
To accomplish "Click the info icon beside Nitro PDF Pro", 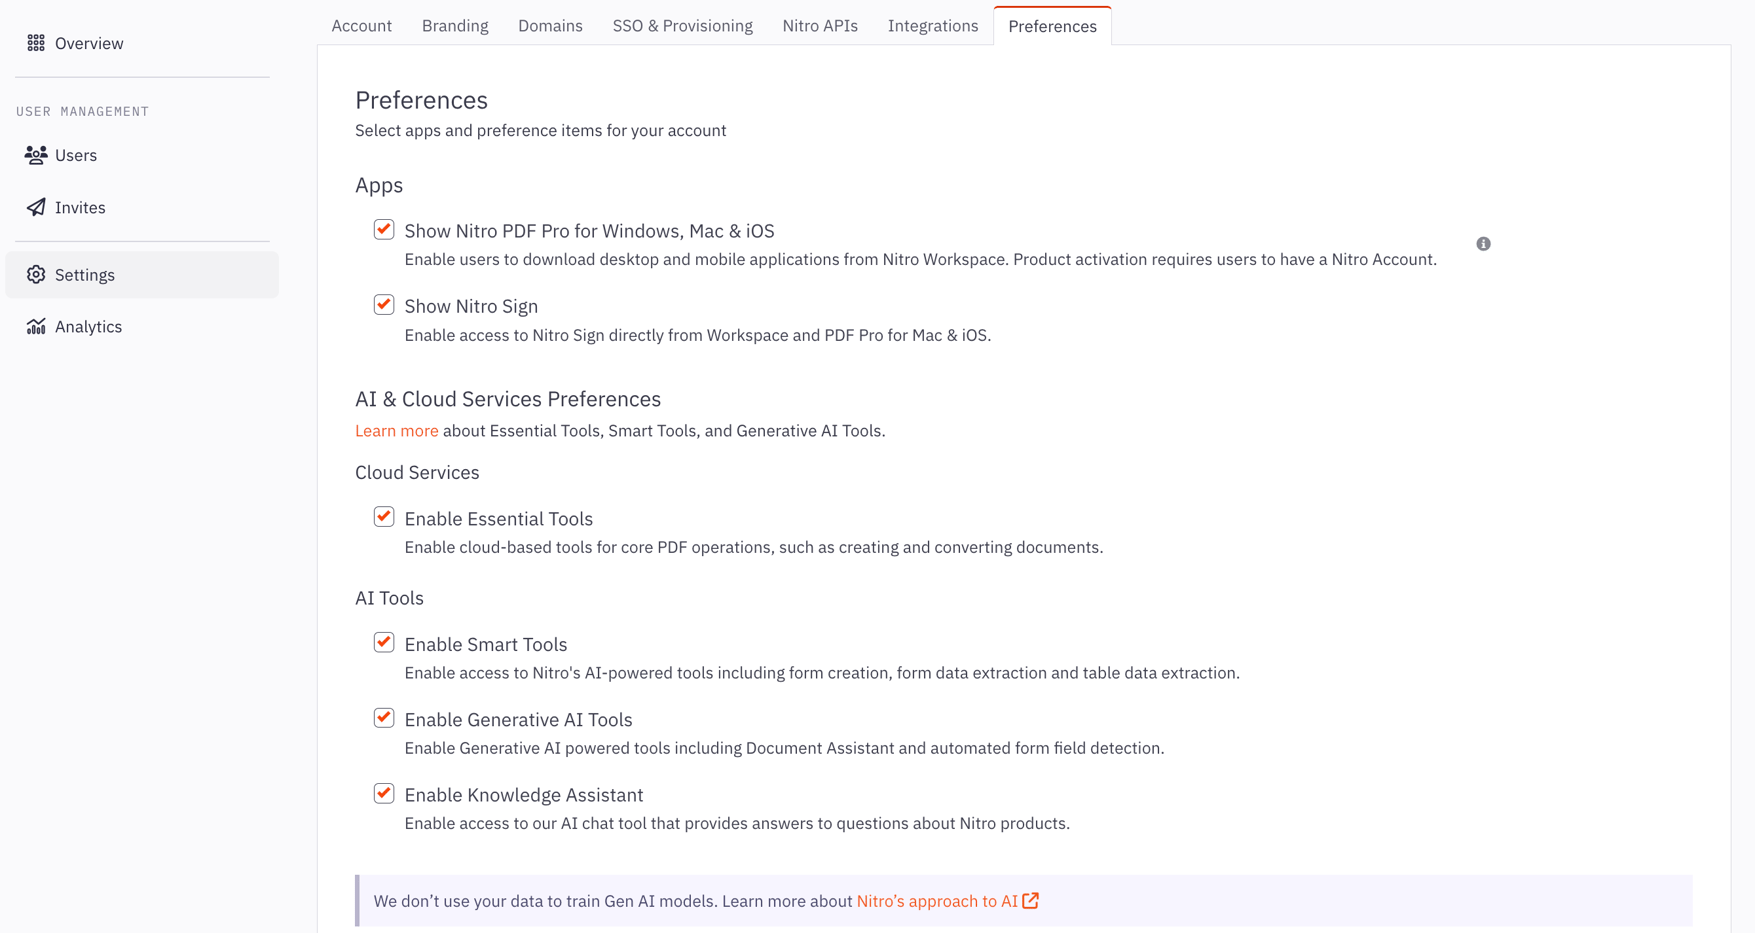I will [1483, 244].
